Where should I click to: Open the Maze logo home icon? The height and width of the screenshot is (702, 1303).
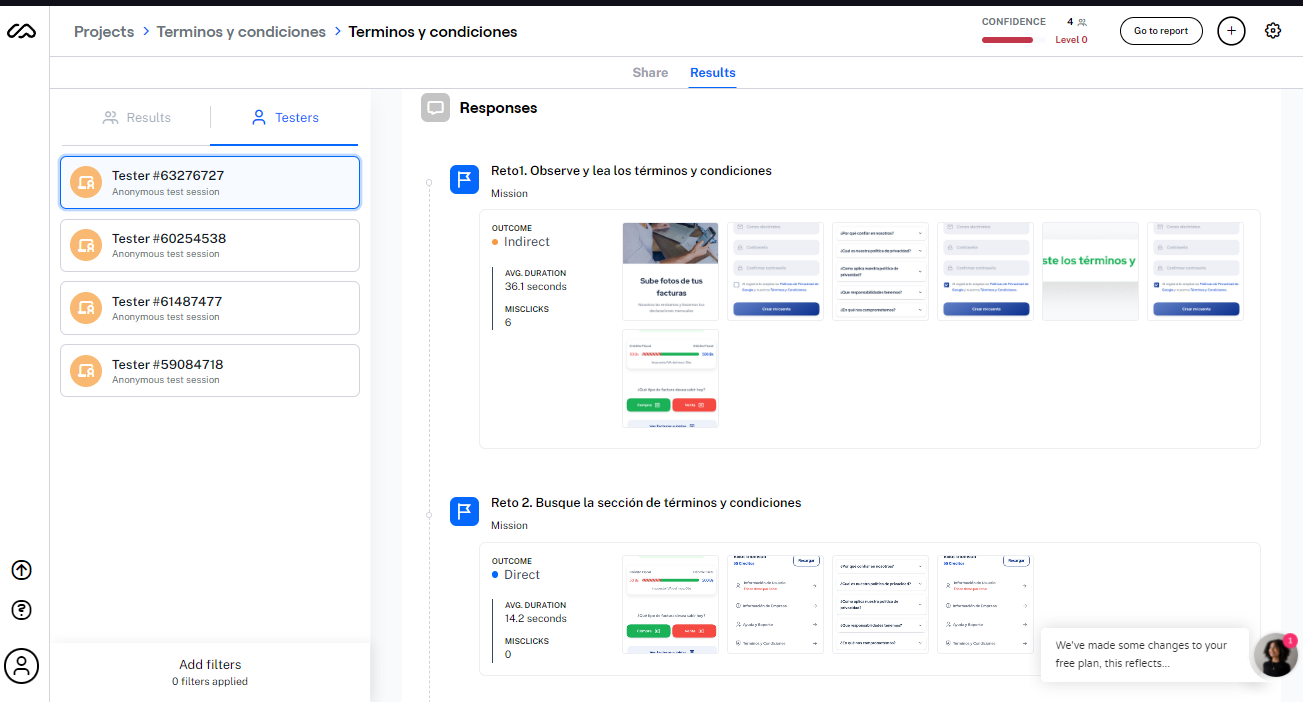point(21,32)
